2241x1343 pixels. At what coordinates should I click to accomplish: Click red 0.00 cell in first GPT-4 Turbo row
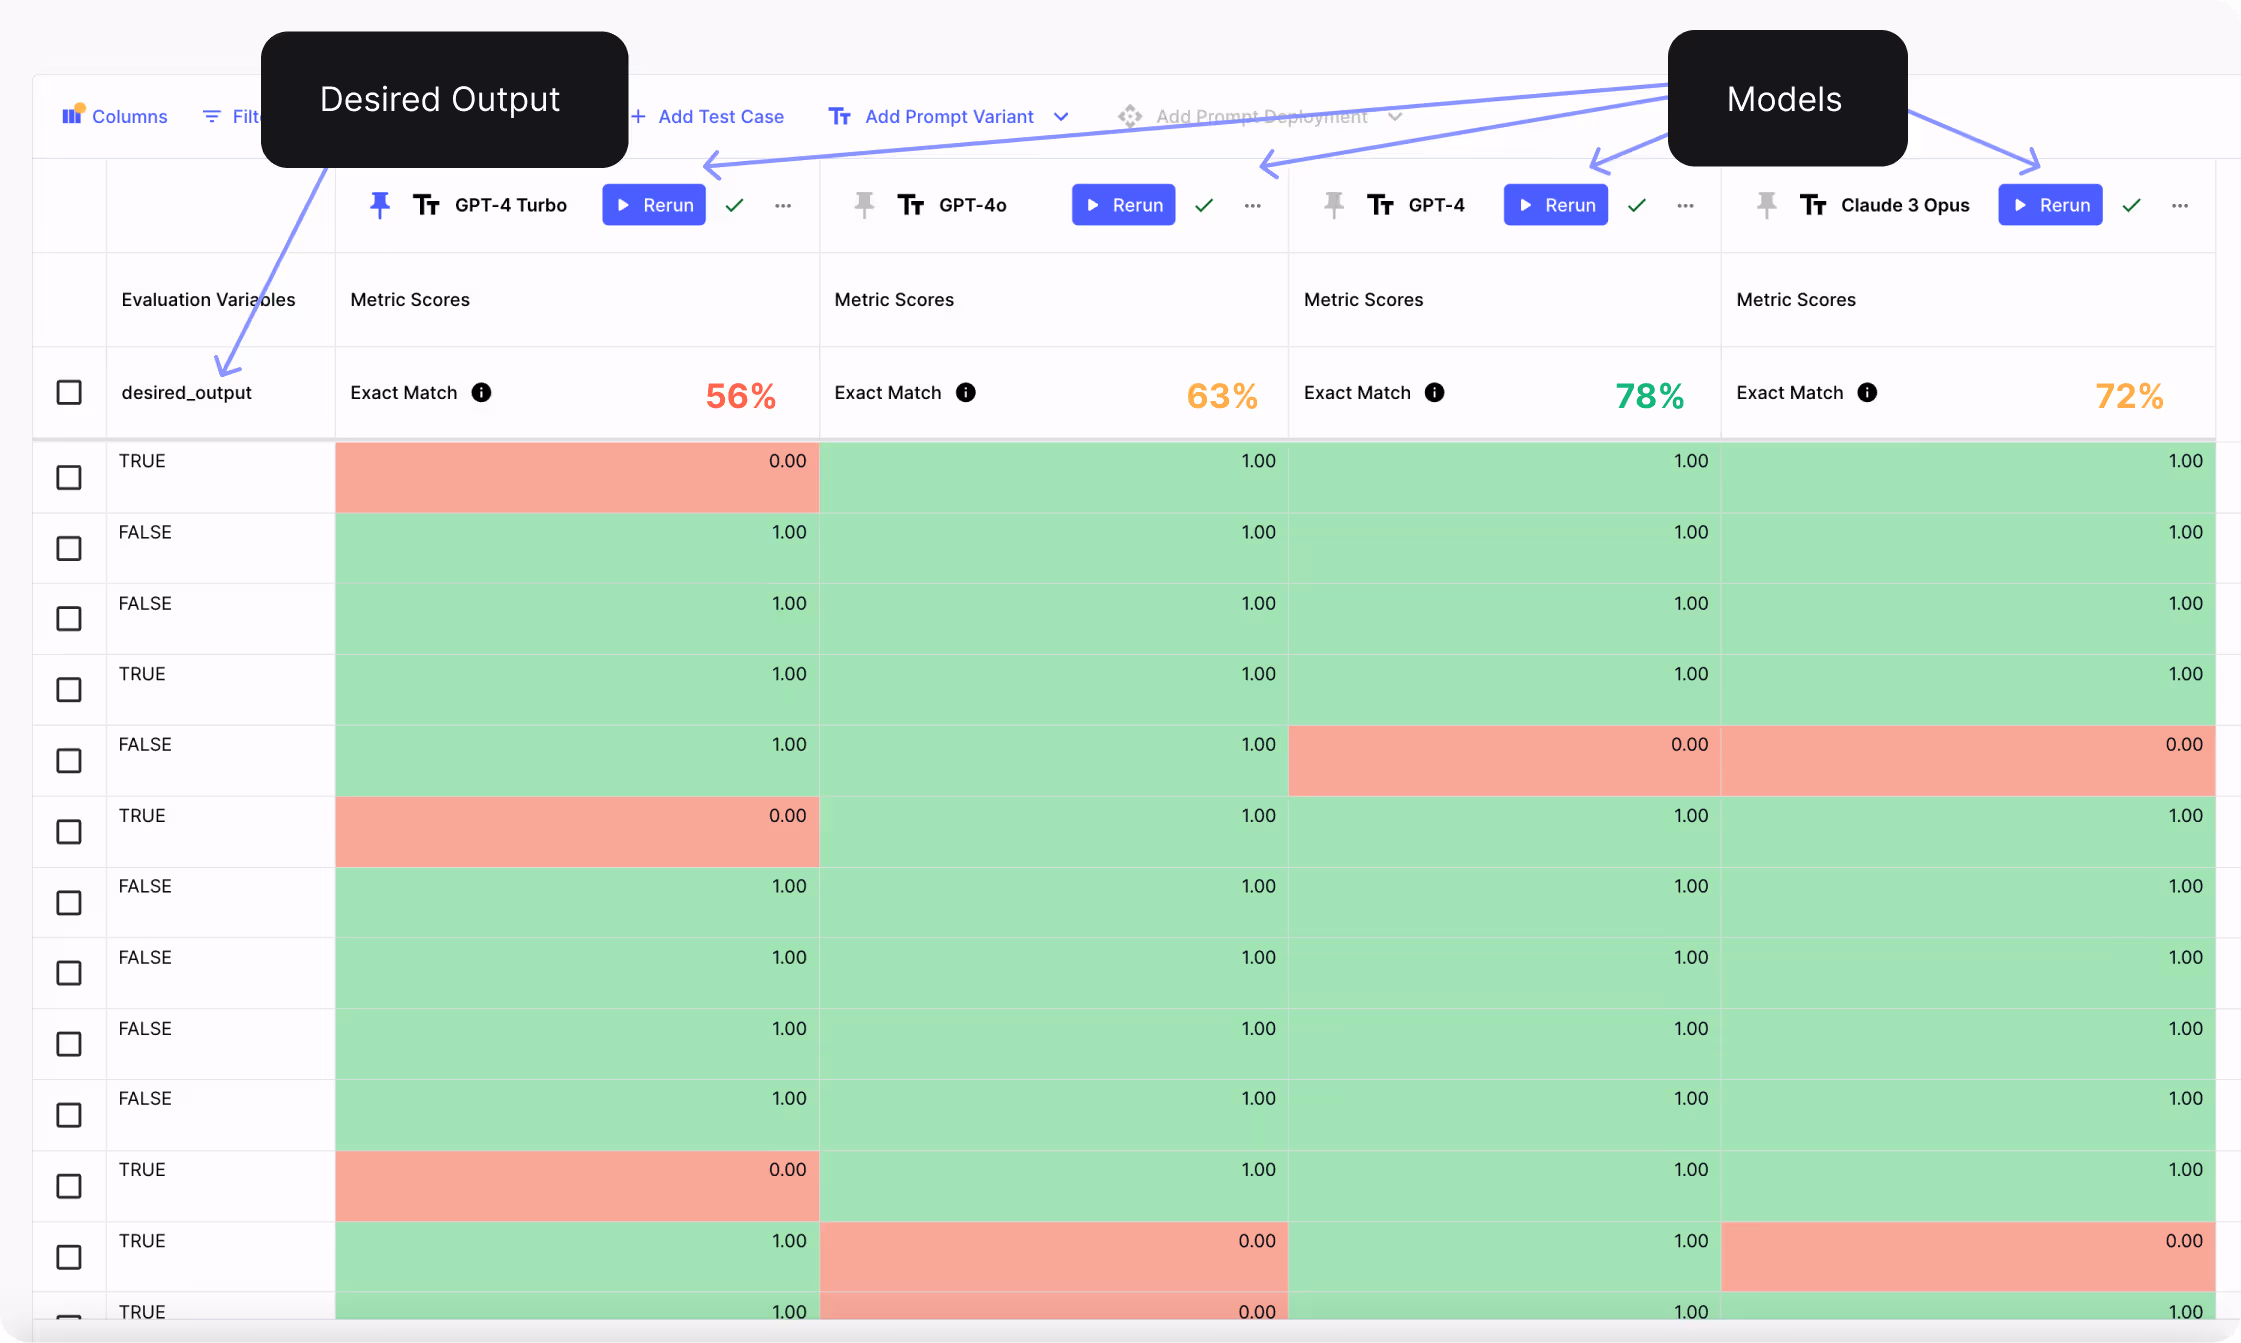point(577,477)
